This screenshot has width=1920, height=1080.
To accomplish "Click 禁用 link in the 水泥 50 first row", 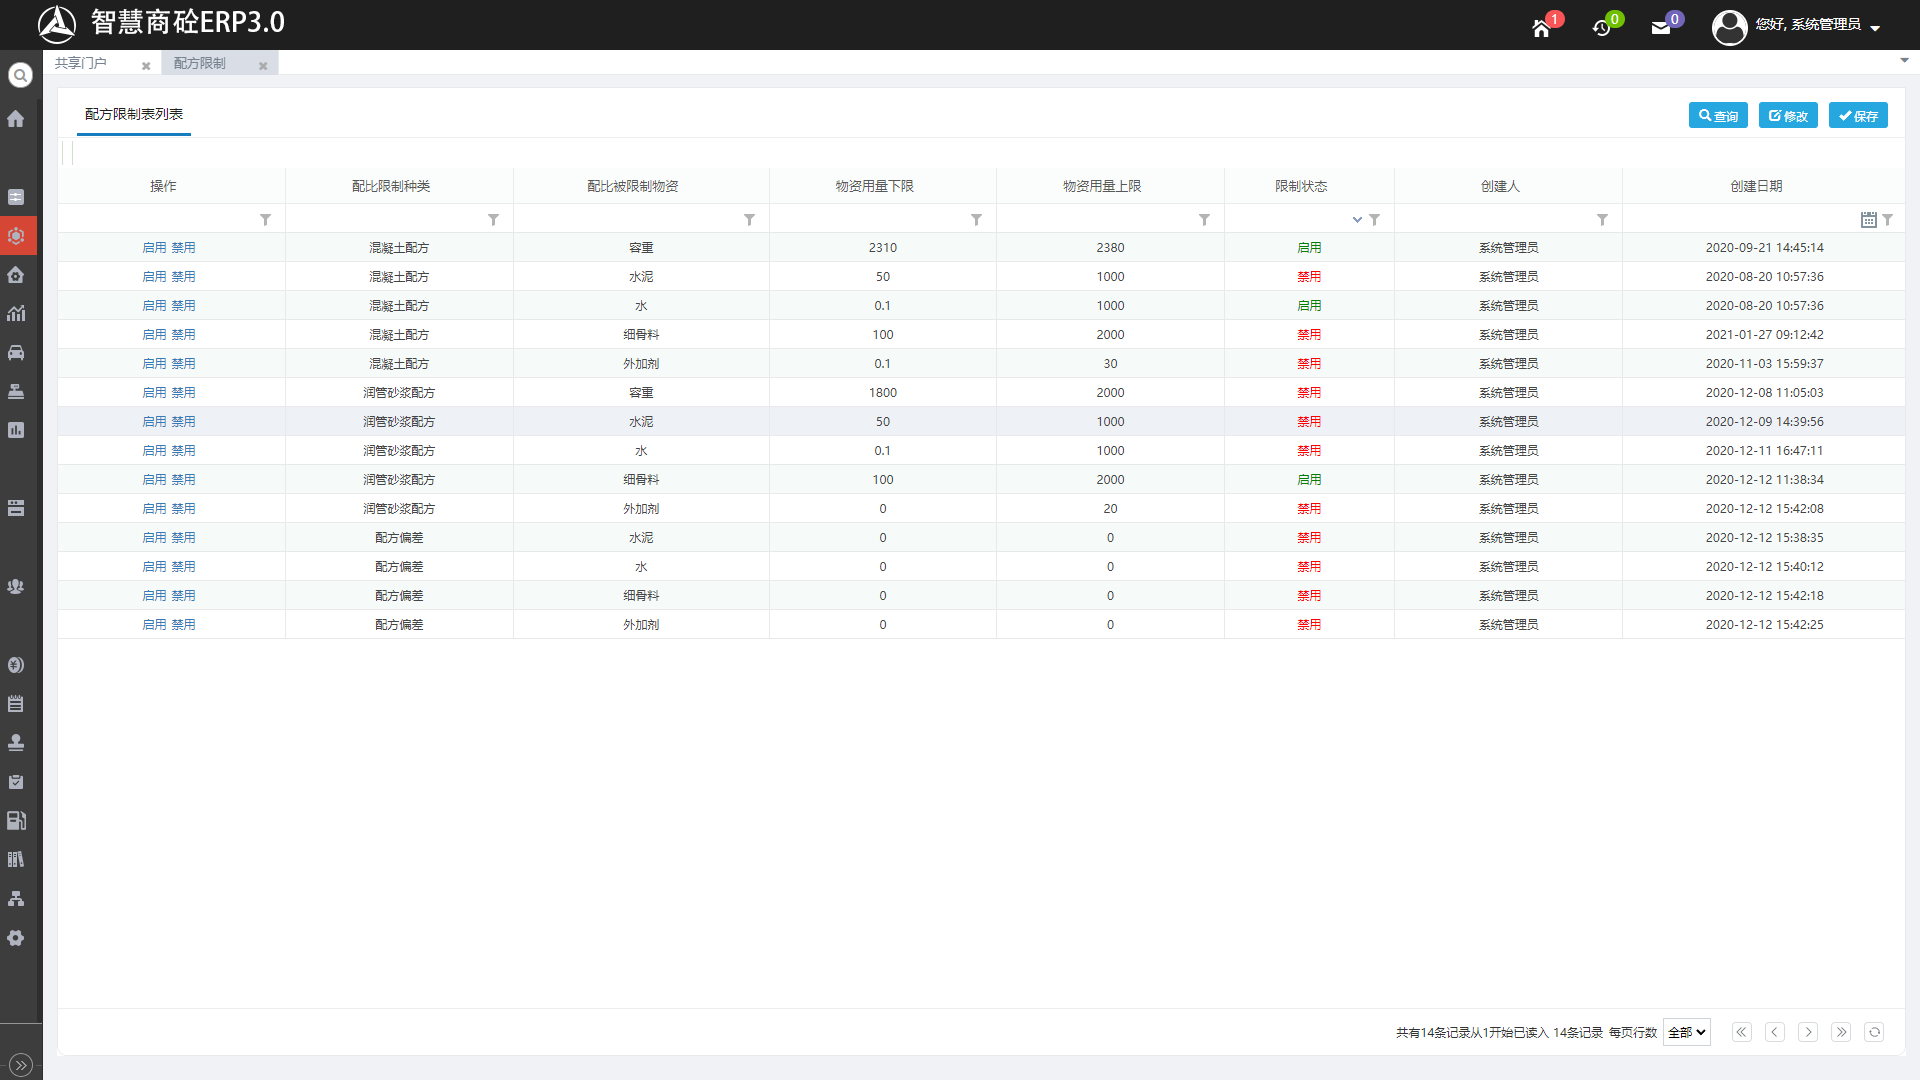I will click(183, 277).
